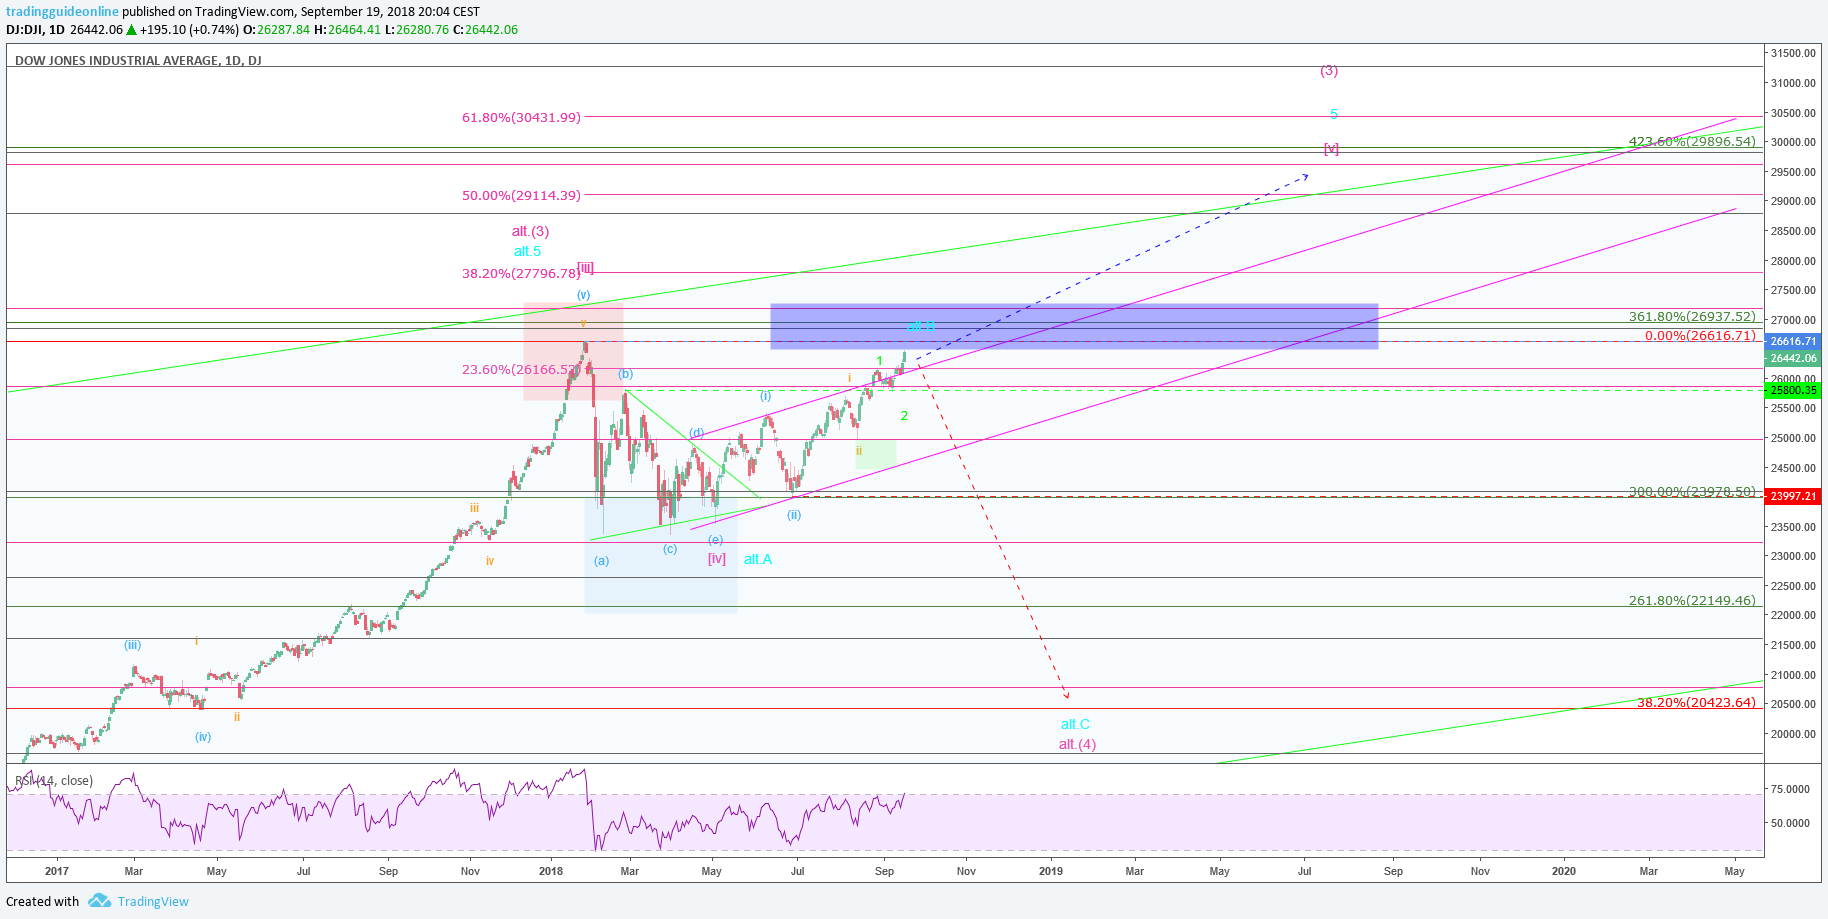Click the blue 26616.71 price tag

tap(1793, 341)
